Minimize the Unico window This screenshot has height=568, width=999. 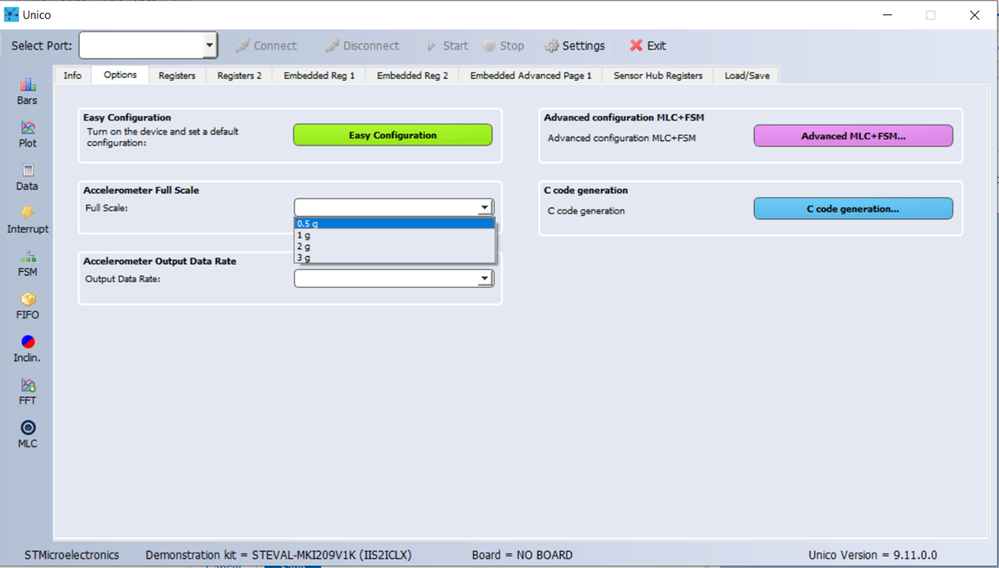887,15
